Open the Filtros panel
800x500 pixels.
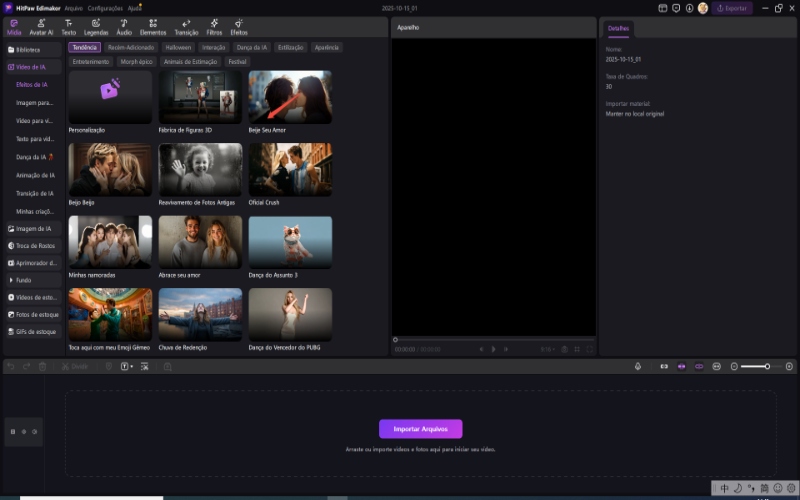(x=214, y=26)
